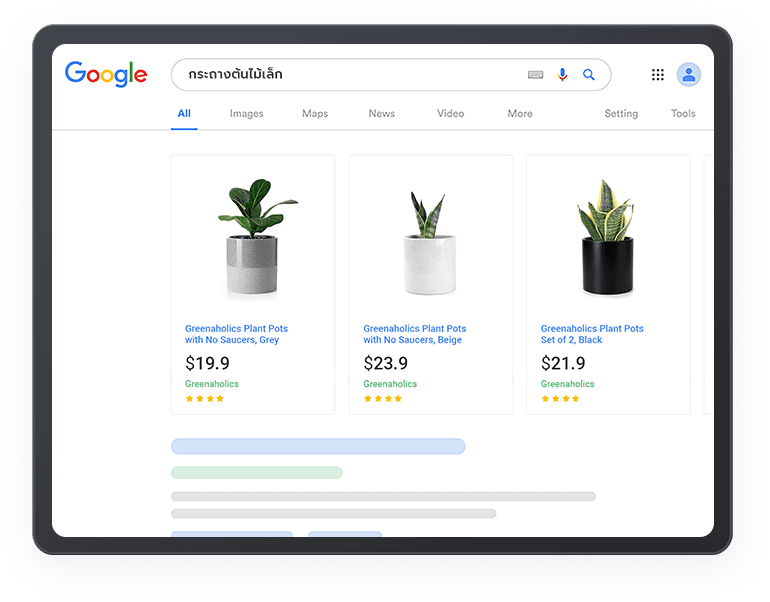Select the Video tab
The image size is (770, 602).
coord(450,114)
